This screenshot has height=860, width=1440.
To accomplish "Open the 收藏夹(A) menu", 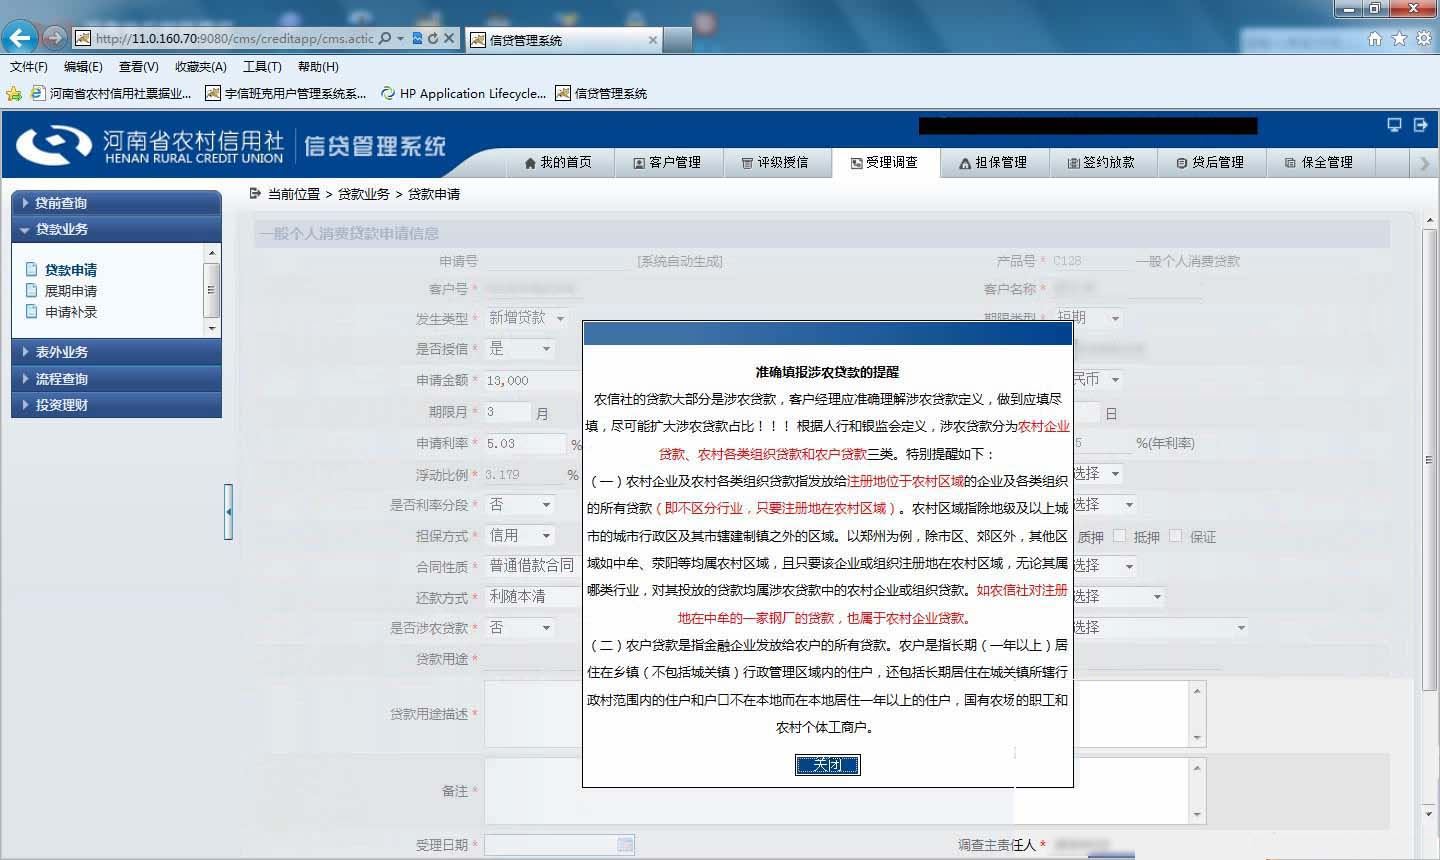I will [200, 67].
